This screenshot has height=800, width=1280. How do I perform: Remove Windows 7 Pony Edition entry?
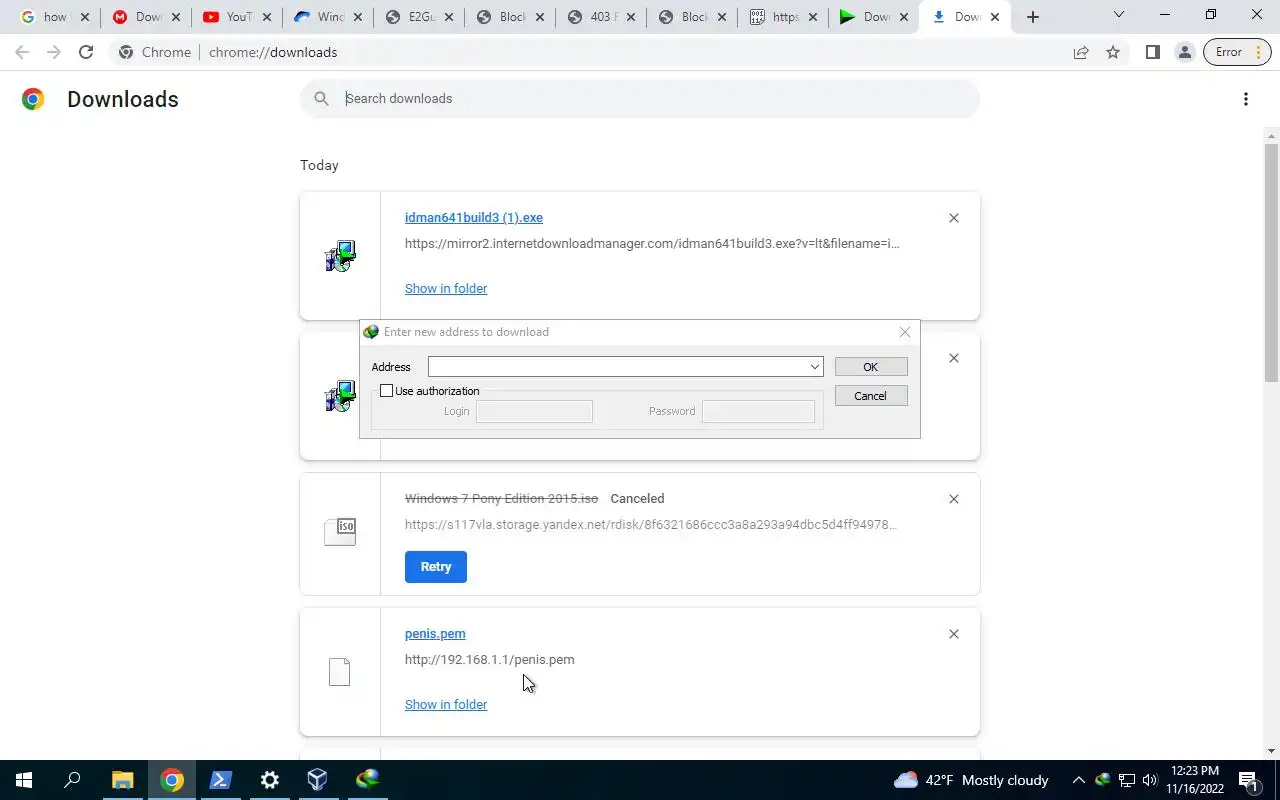[954, 499]
